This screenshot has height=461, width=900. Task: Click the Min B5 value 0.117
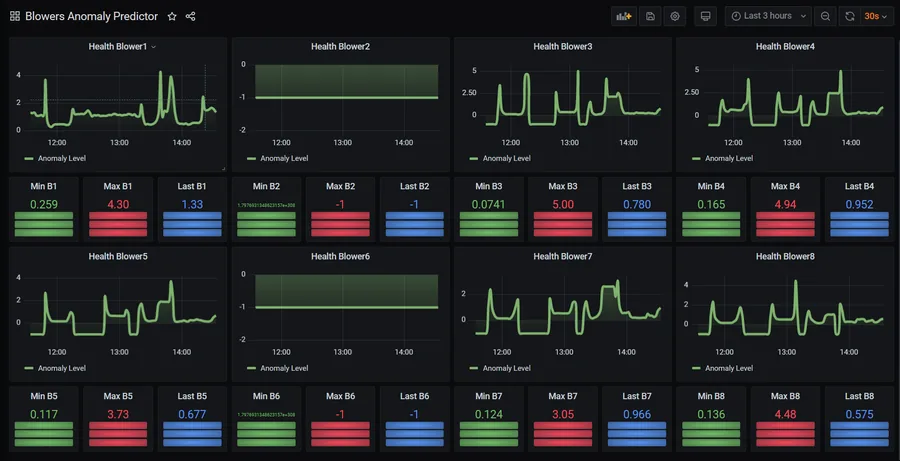[x=44, y=414]
